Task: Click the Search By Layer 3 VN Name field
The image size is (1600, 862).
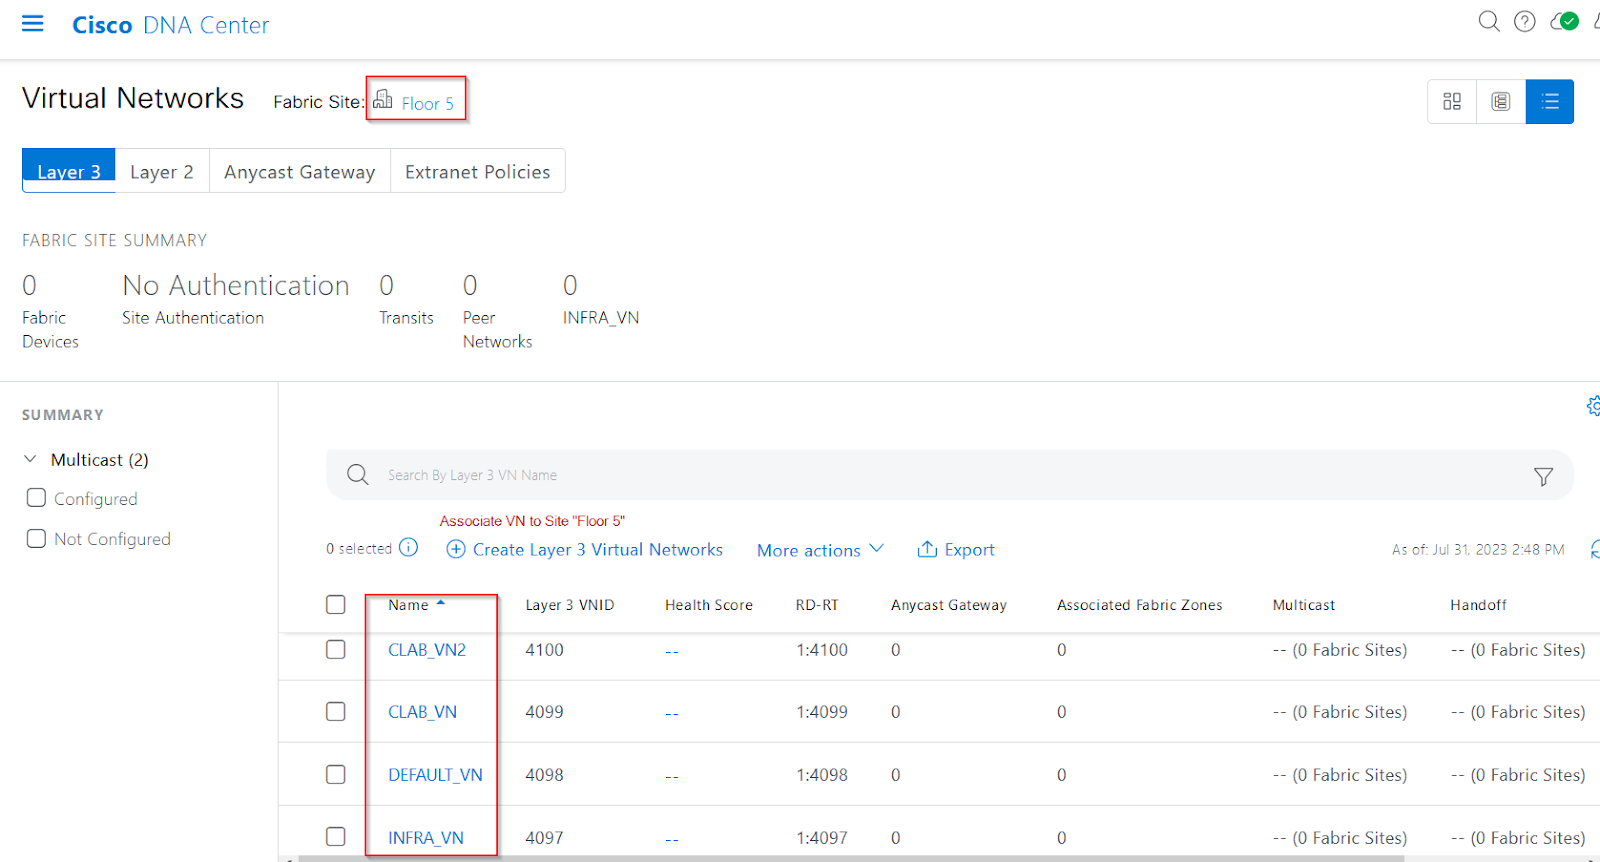Action: click(950, 474)
